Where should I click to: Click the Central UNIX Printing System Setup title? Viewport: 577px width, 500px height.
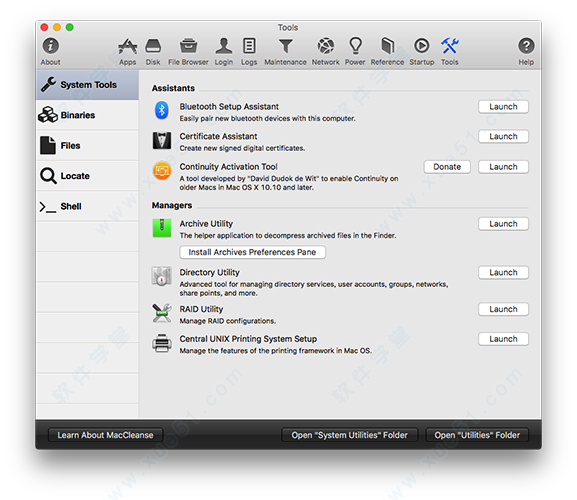tap(248, 339)
